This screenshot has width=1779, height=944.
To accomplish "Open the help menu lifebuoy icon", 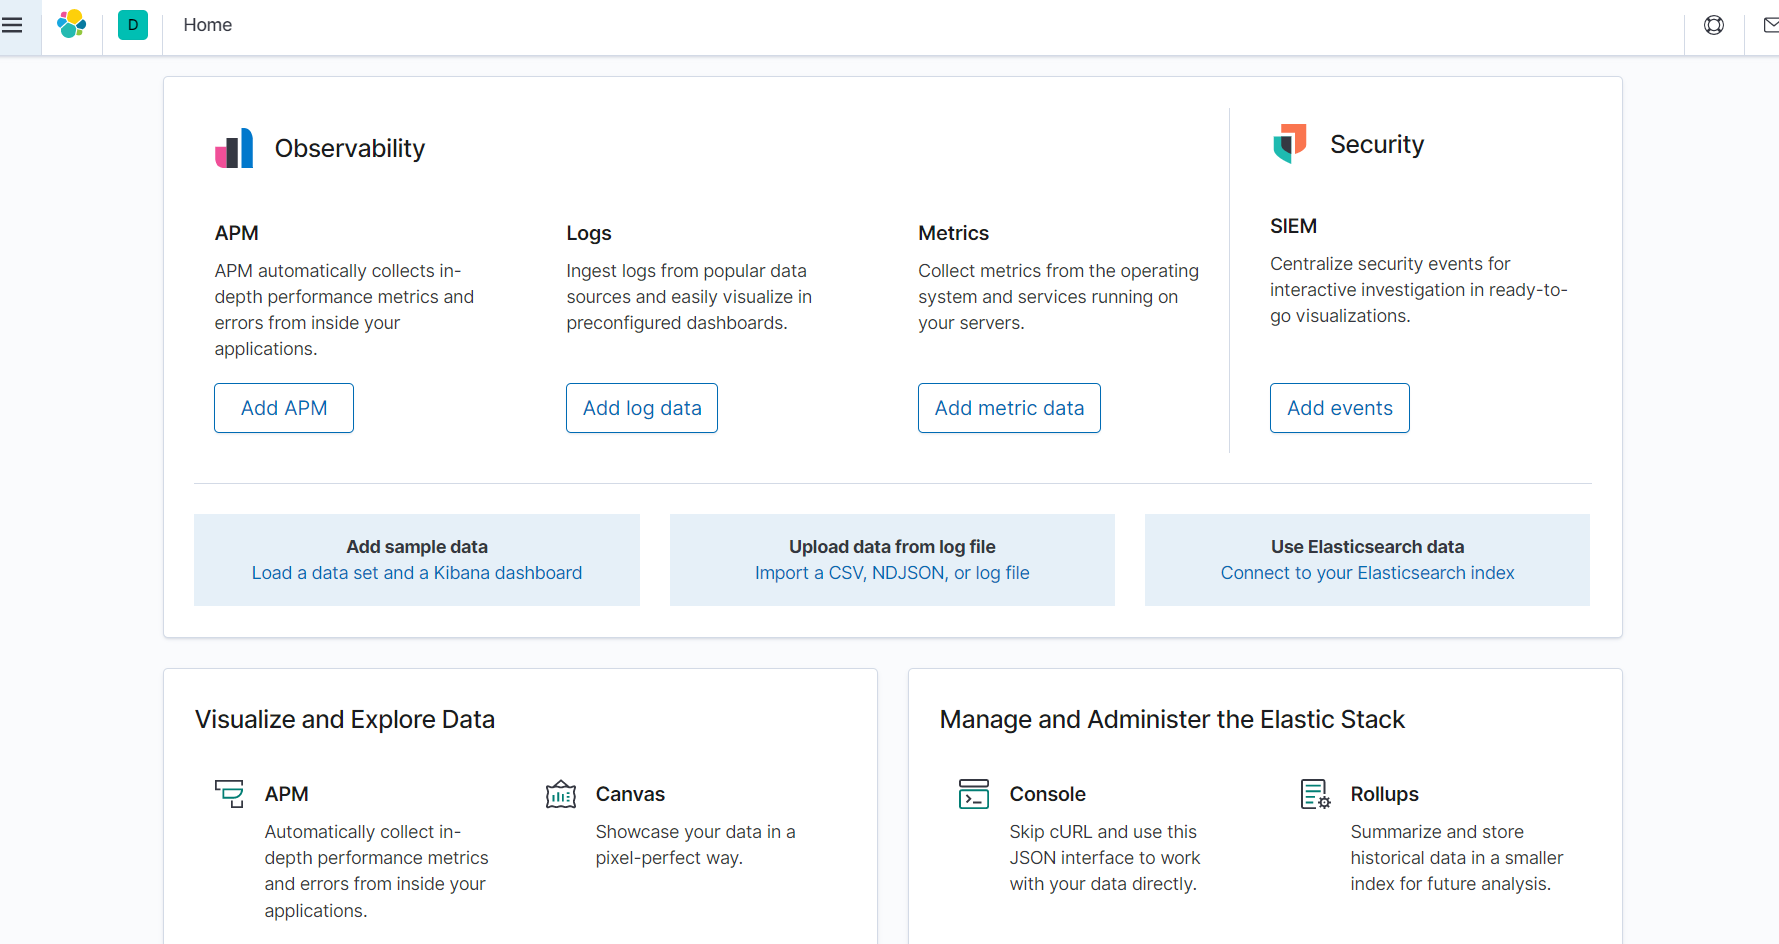I will pos(1714,25).
